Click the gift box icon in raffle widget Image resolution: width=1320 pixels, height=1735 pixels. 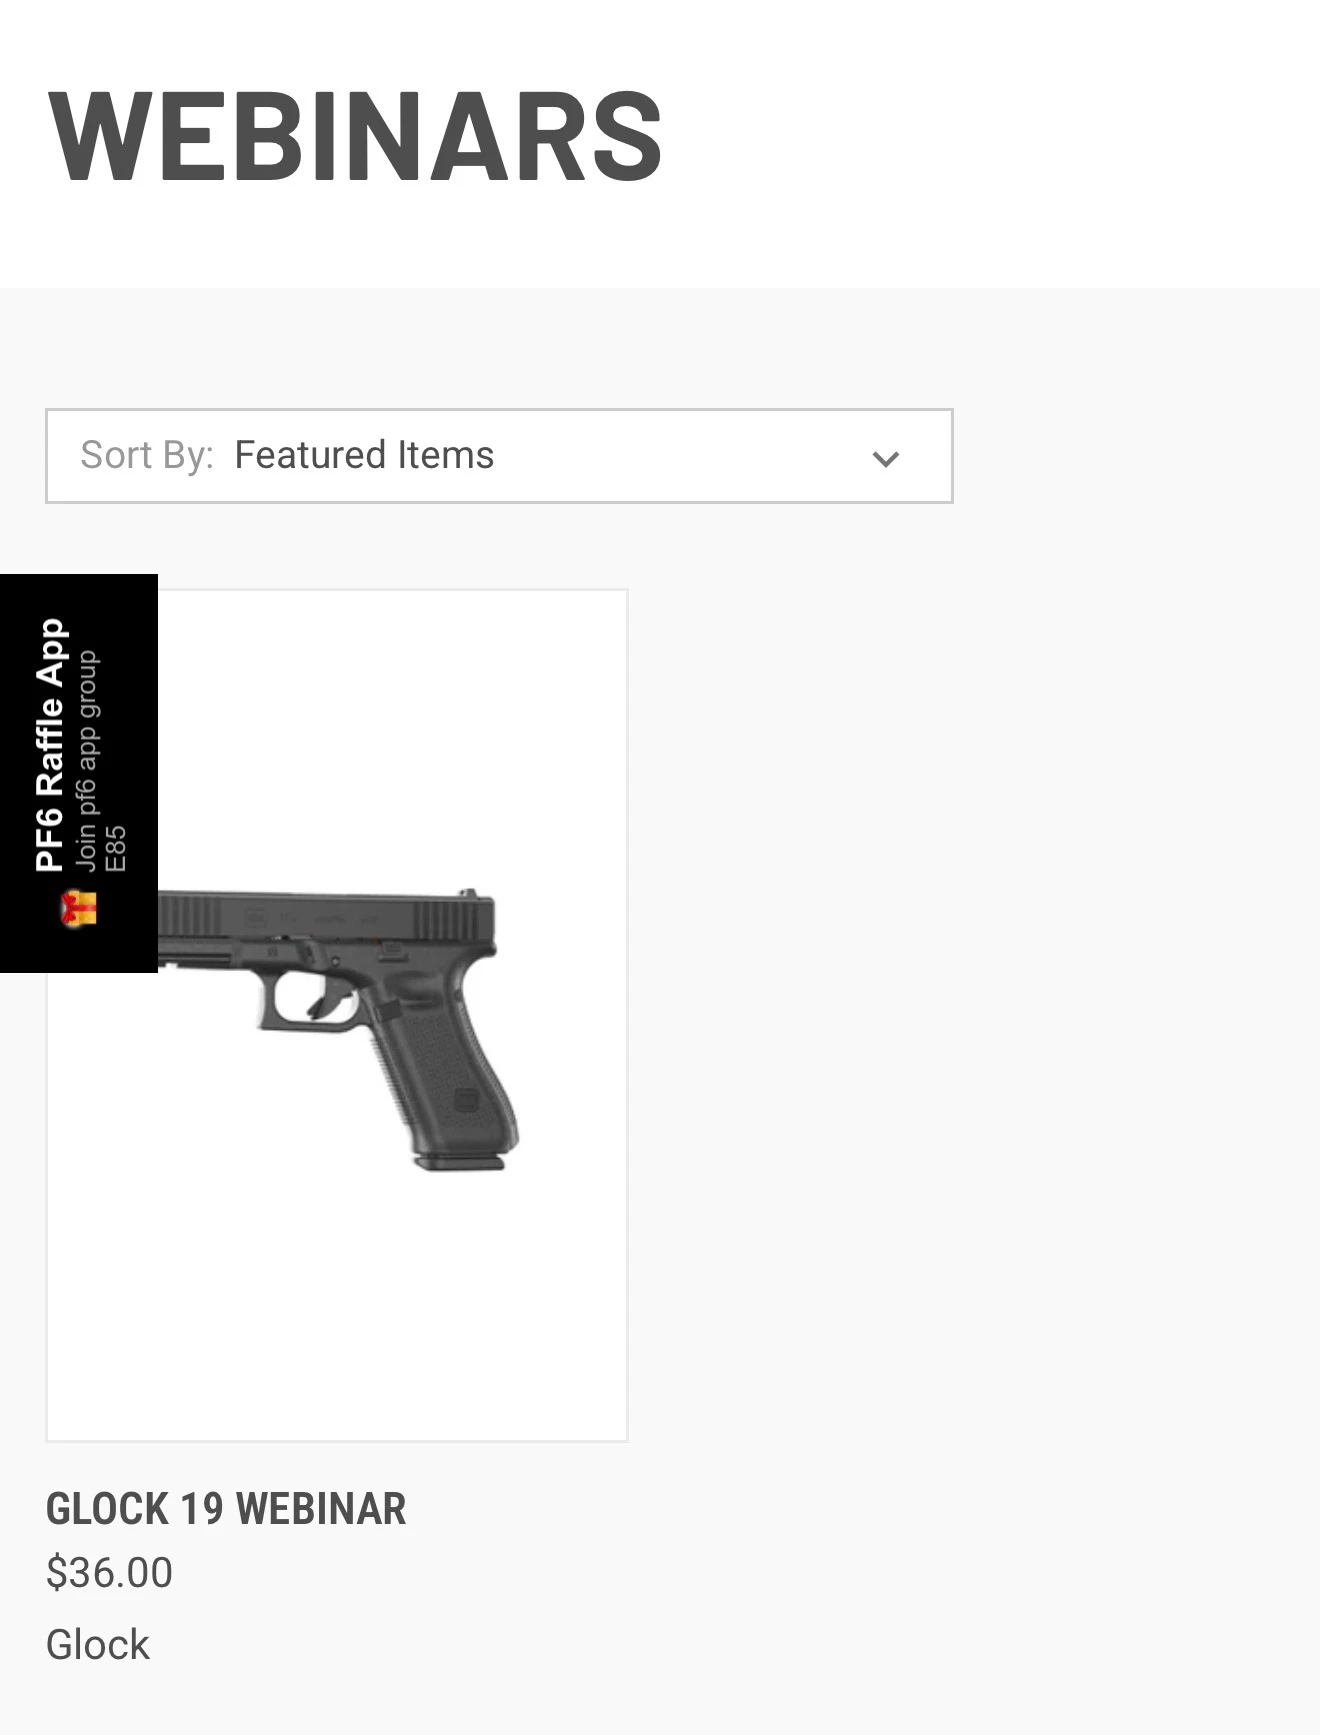point(78,909)
